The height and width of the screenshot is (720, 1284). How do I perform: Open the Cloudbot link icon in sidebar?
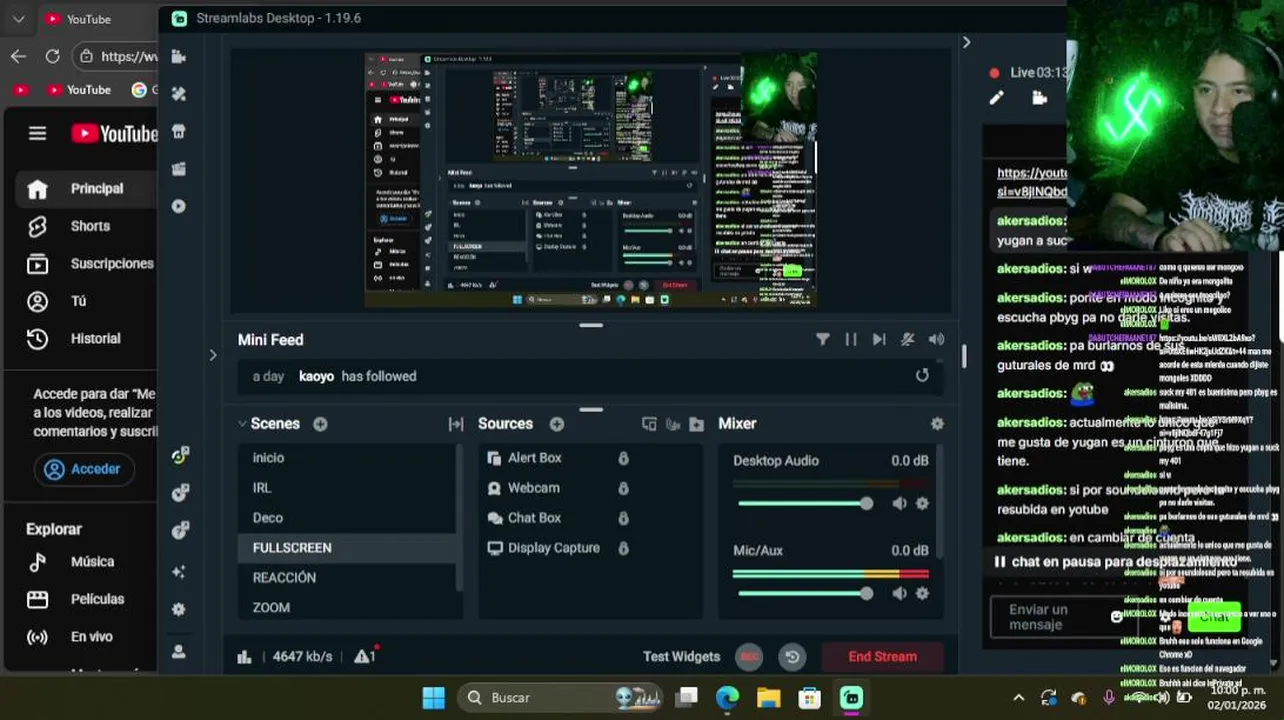pos(180,492)
